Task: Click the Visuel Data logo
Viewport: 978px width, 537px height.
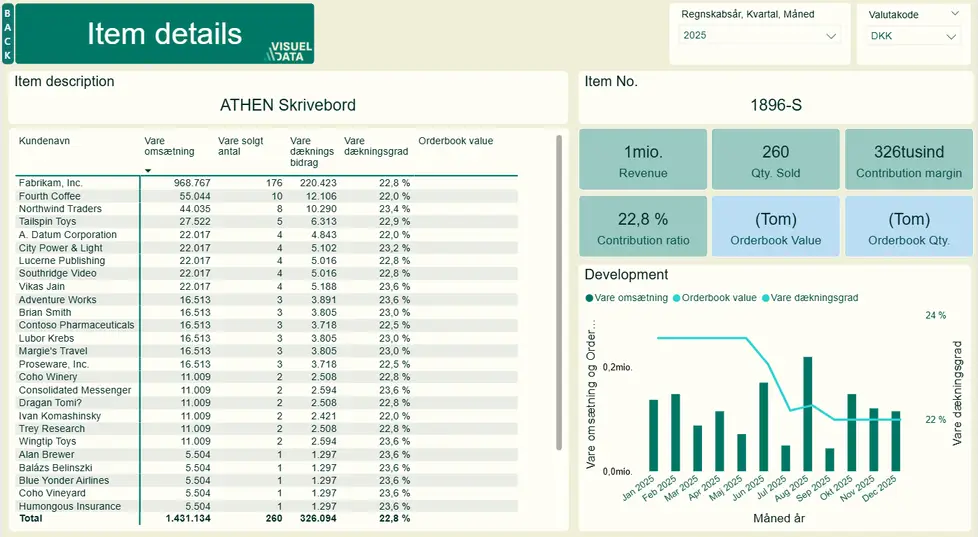Action: pyautogui.click(x=290, y=51)
